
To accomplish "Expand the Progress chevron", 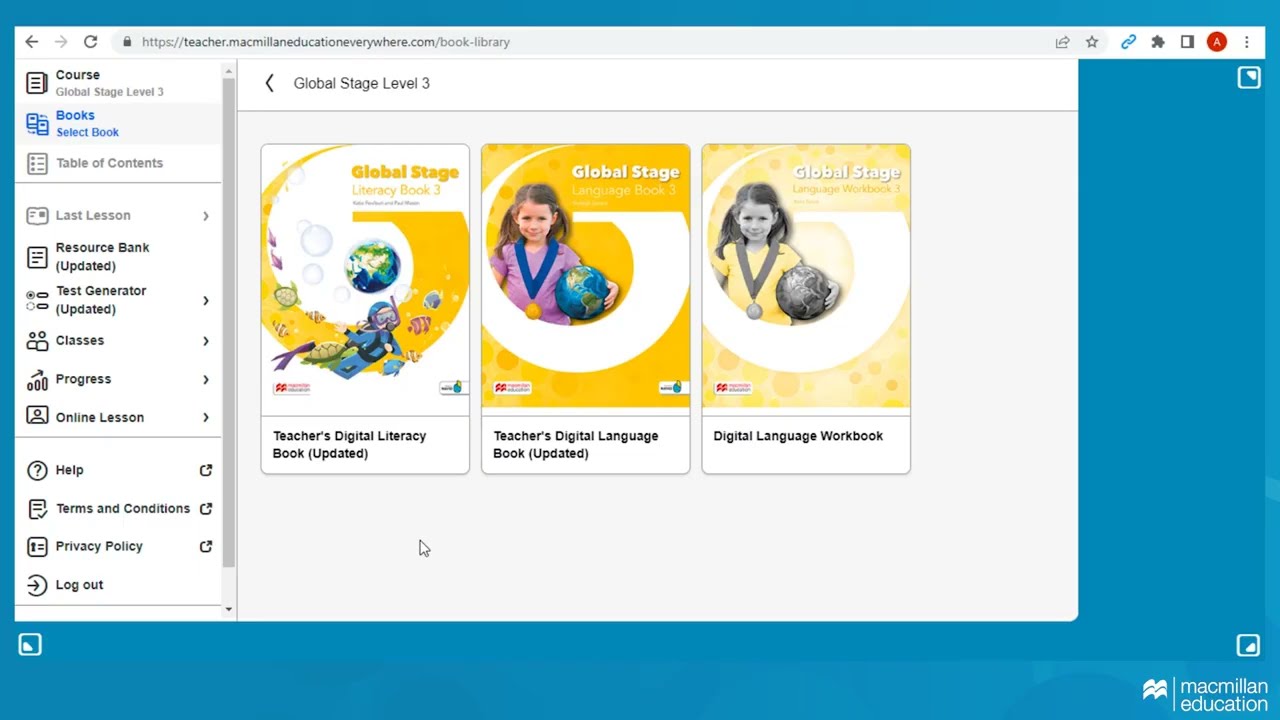I will point(206,380).
